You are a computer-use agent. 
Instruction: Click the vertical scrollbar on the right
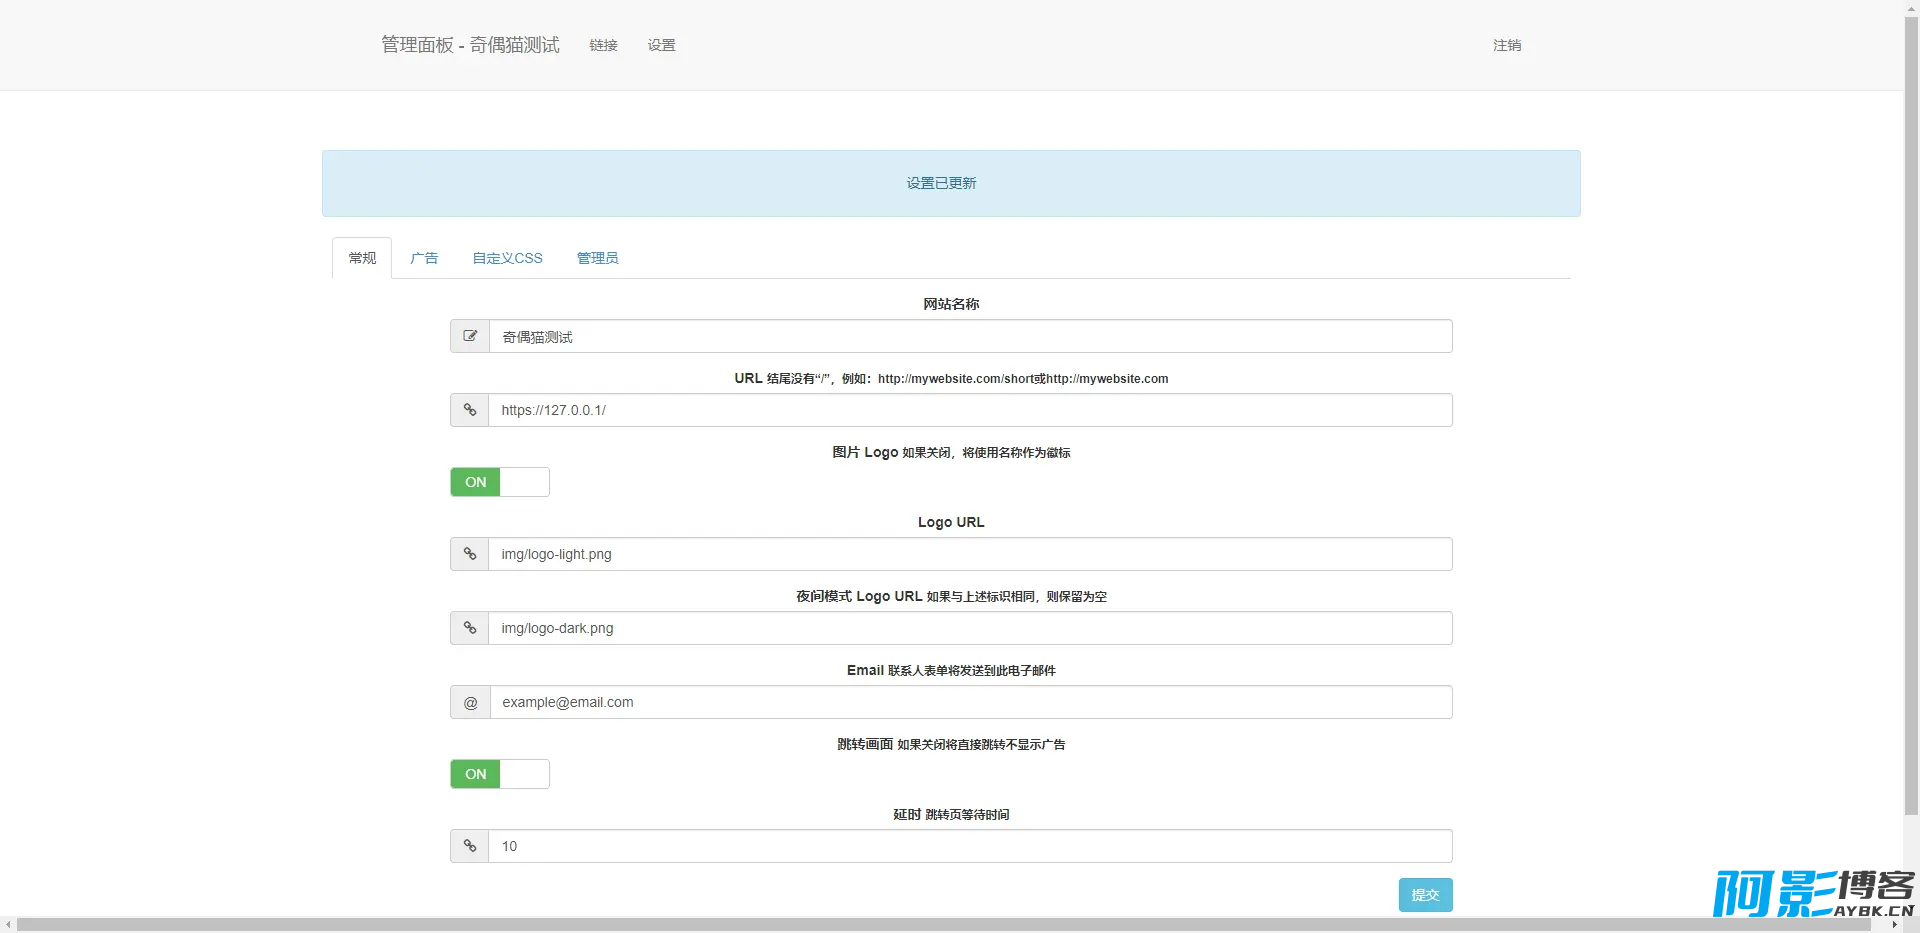coord(1911,415)
